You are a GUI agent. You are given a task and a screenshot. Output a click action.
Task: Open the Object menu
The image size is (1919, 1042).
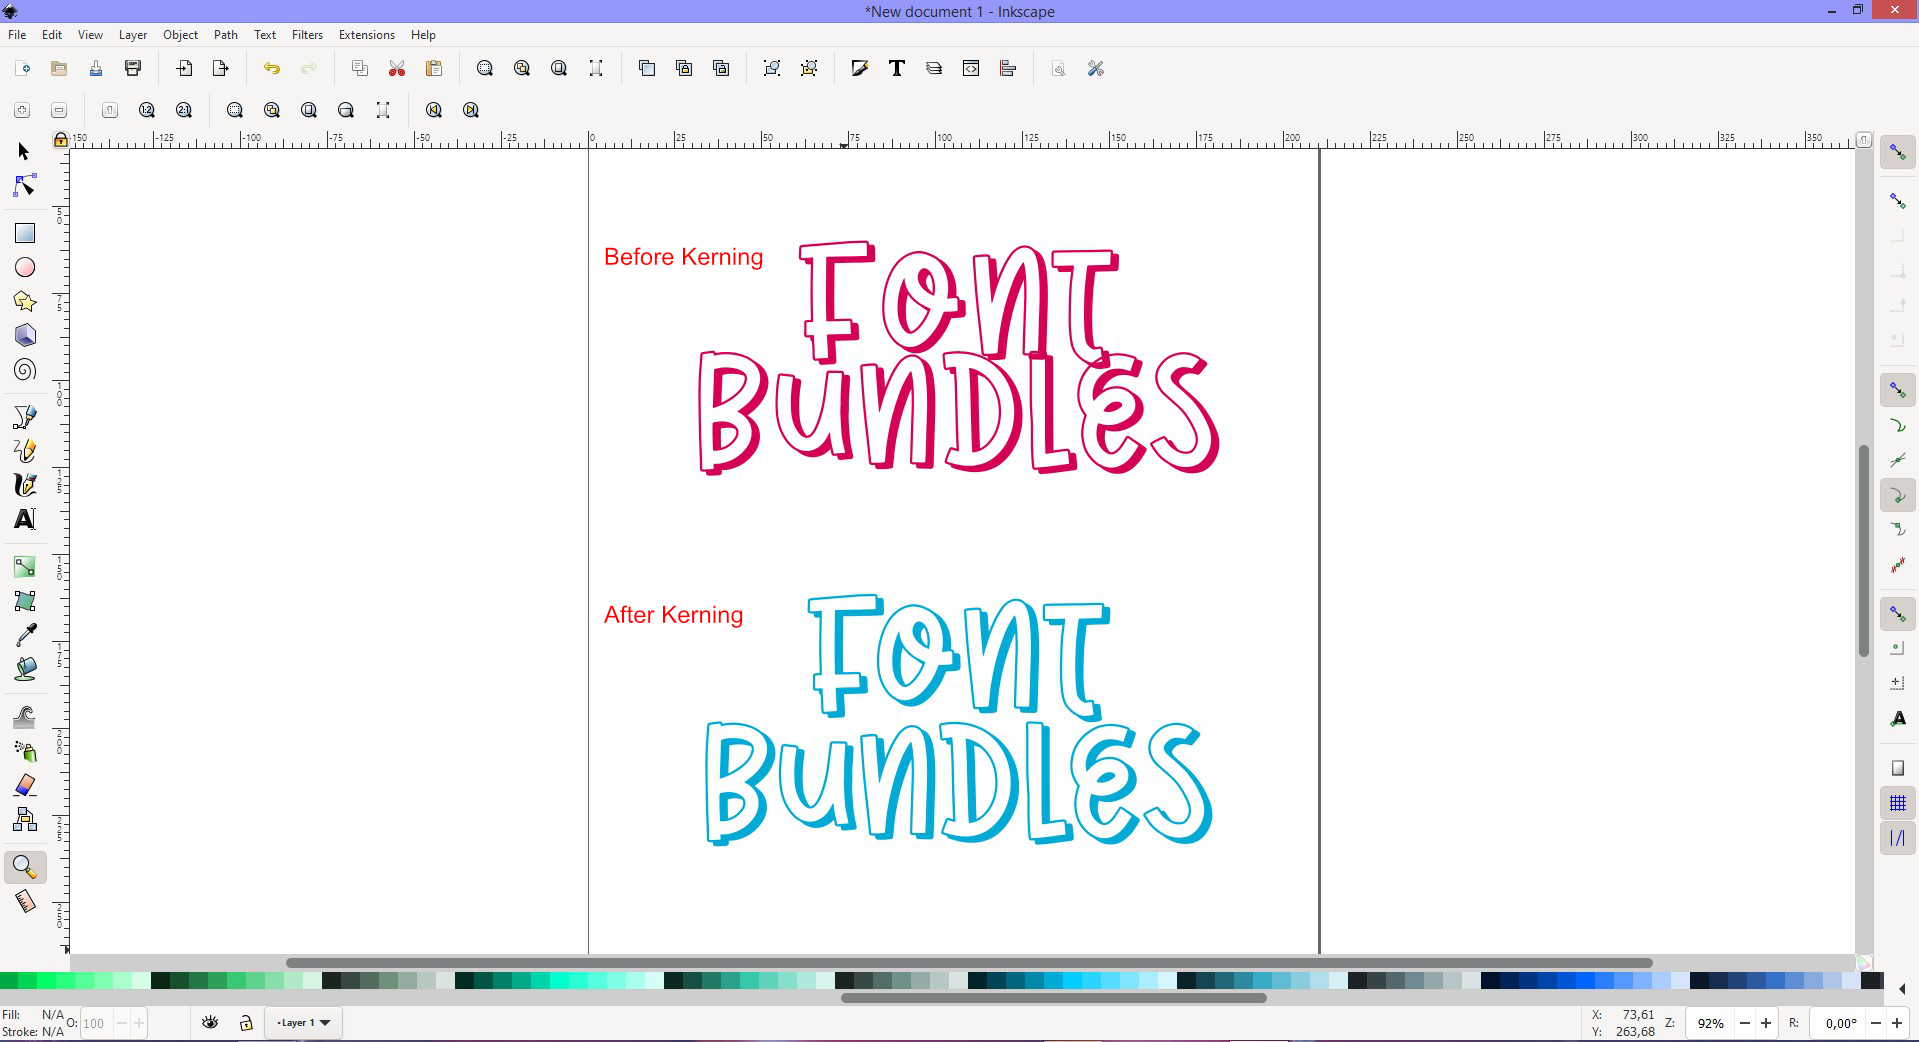tap(181, 34)
